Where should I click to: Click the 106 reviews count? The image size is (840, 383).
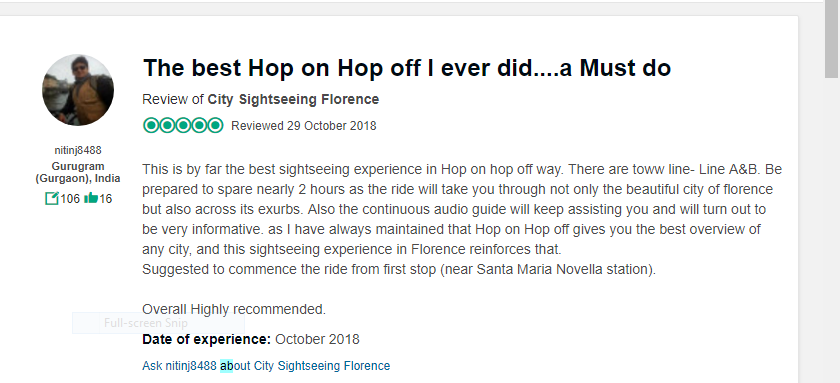70,199
